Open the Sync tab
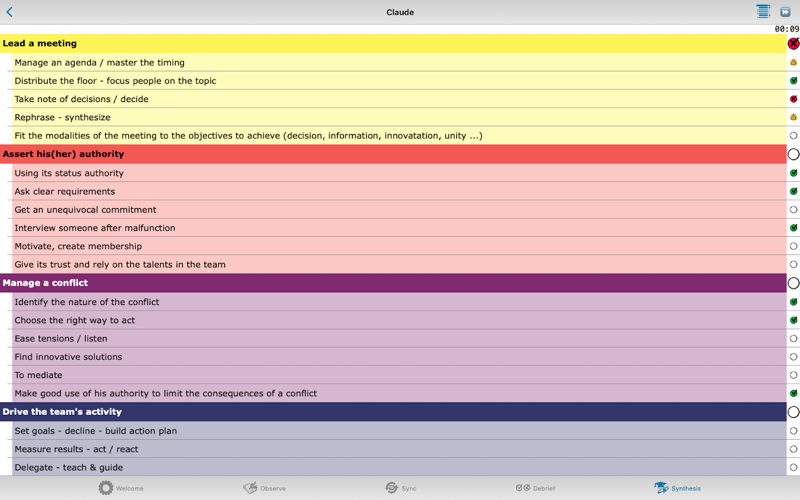The width and height of the screenshot is (800, 500). (x=401, y=488)
